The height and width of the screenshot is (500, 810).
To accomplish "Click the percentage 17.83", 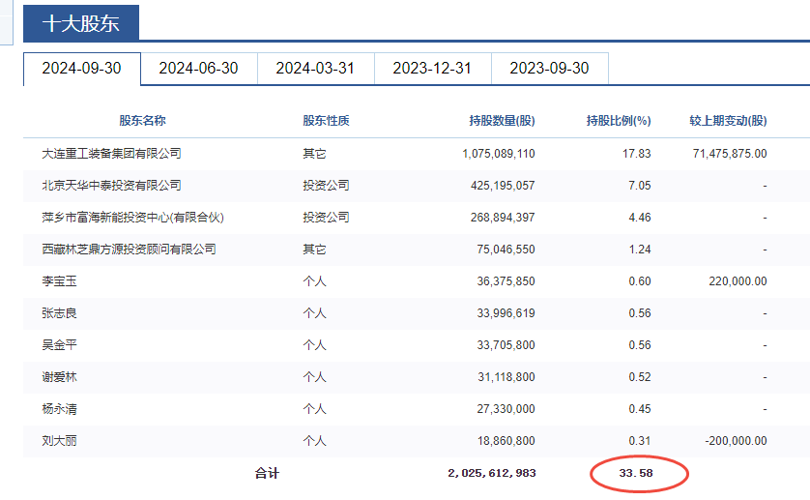I will click(x=636, y=153).
